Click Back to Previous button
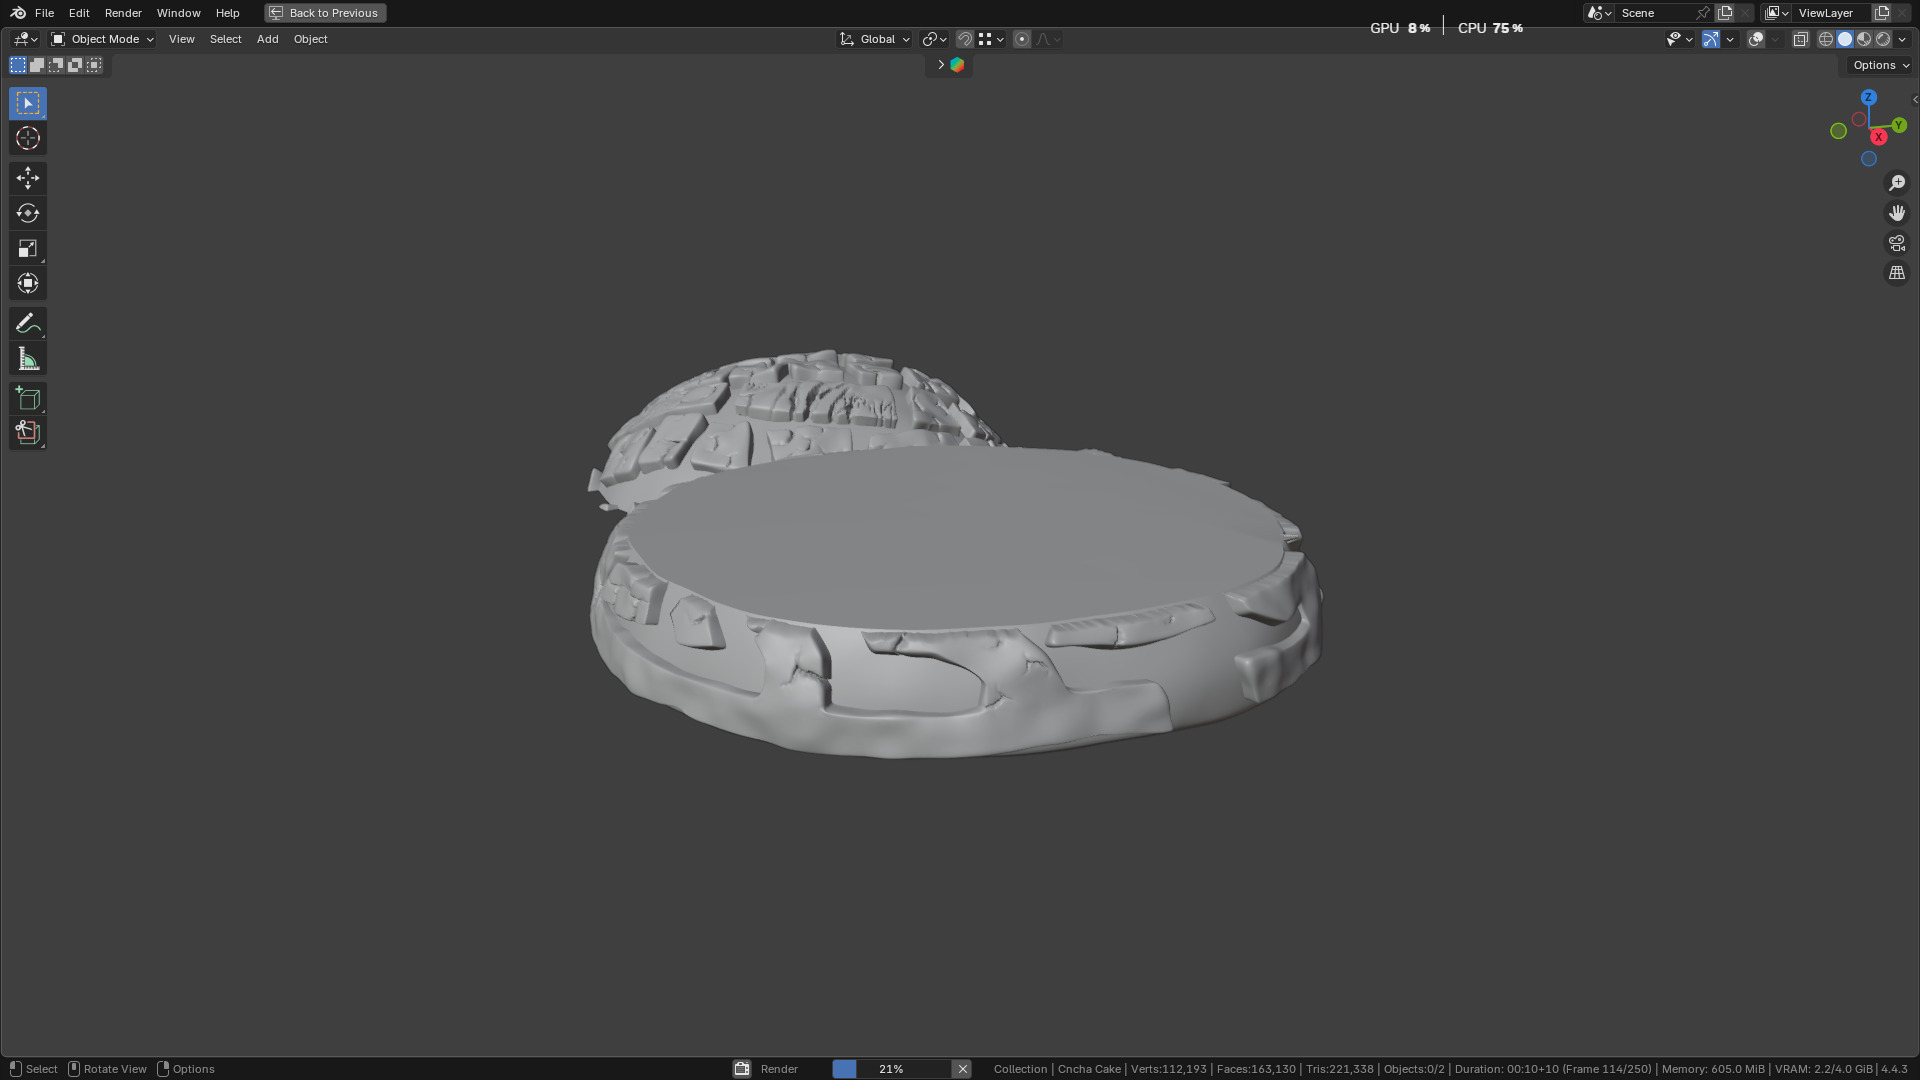The width and height of the screenshot is (1920, 1080). coord(325,13)
